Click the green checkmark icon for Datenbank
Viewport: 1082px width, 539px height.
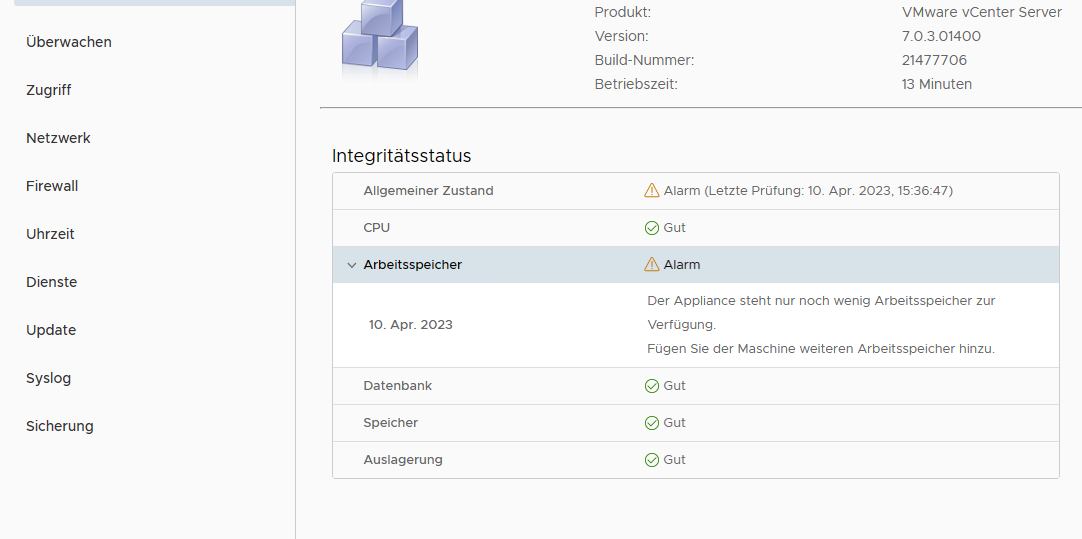coord(652,386)
